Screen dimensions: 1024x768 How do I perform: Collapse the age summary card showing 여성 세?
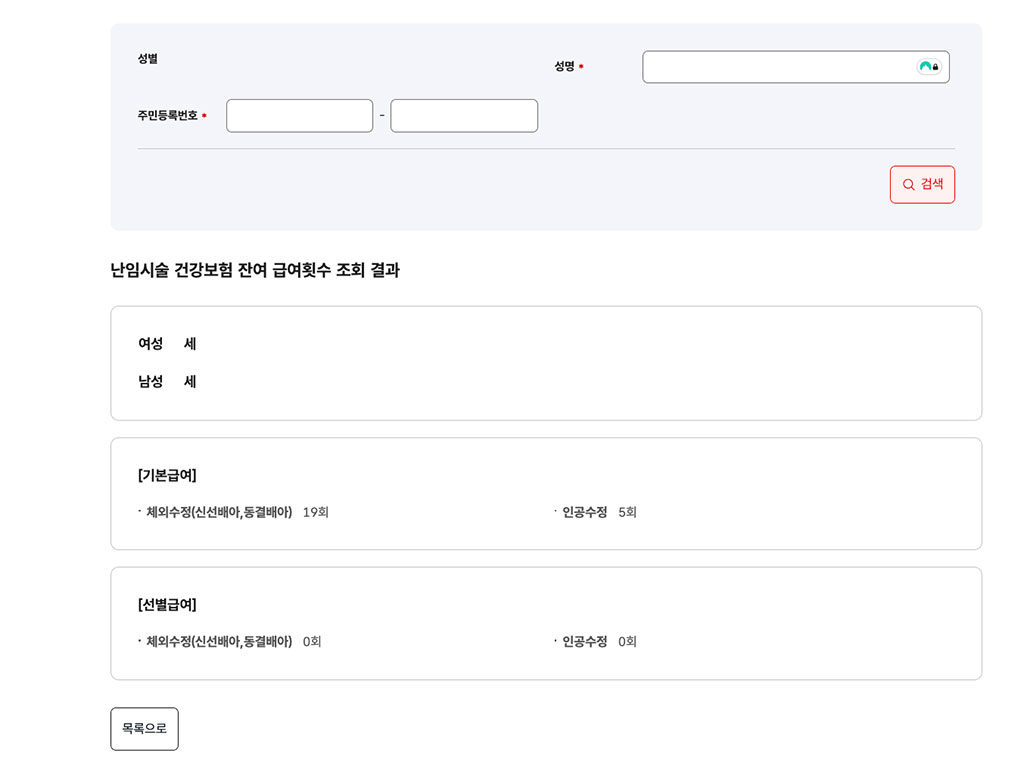coord(545,362)
